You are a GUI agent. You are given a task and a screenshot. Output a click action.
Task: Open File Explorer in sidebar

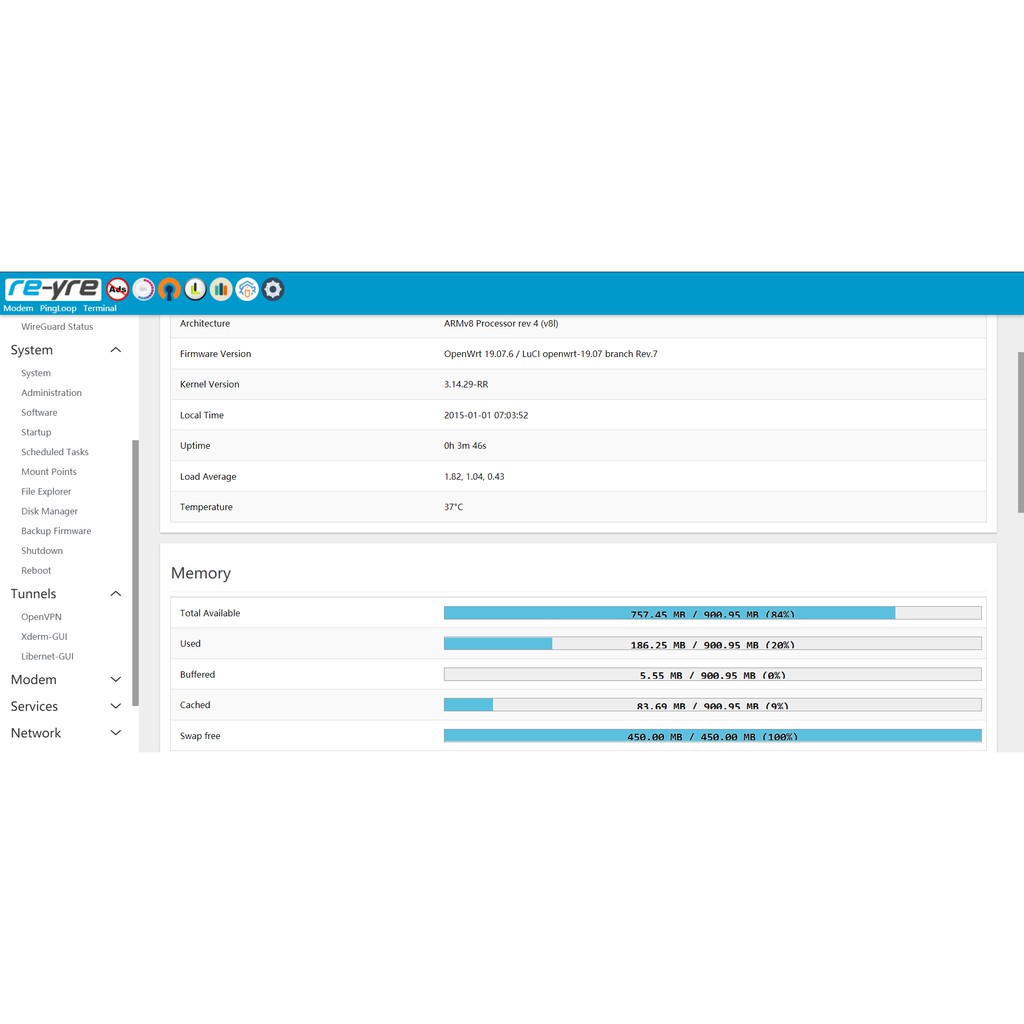coord(46,492)
